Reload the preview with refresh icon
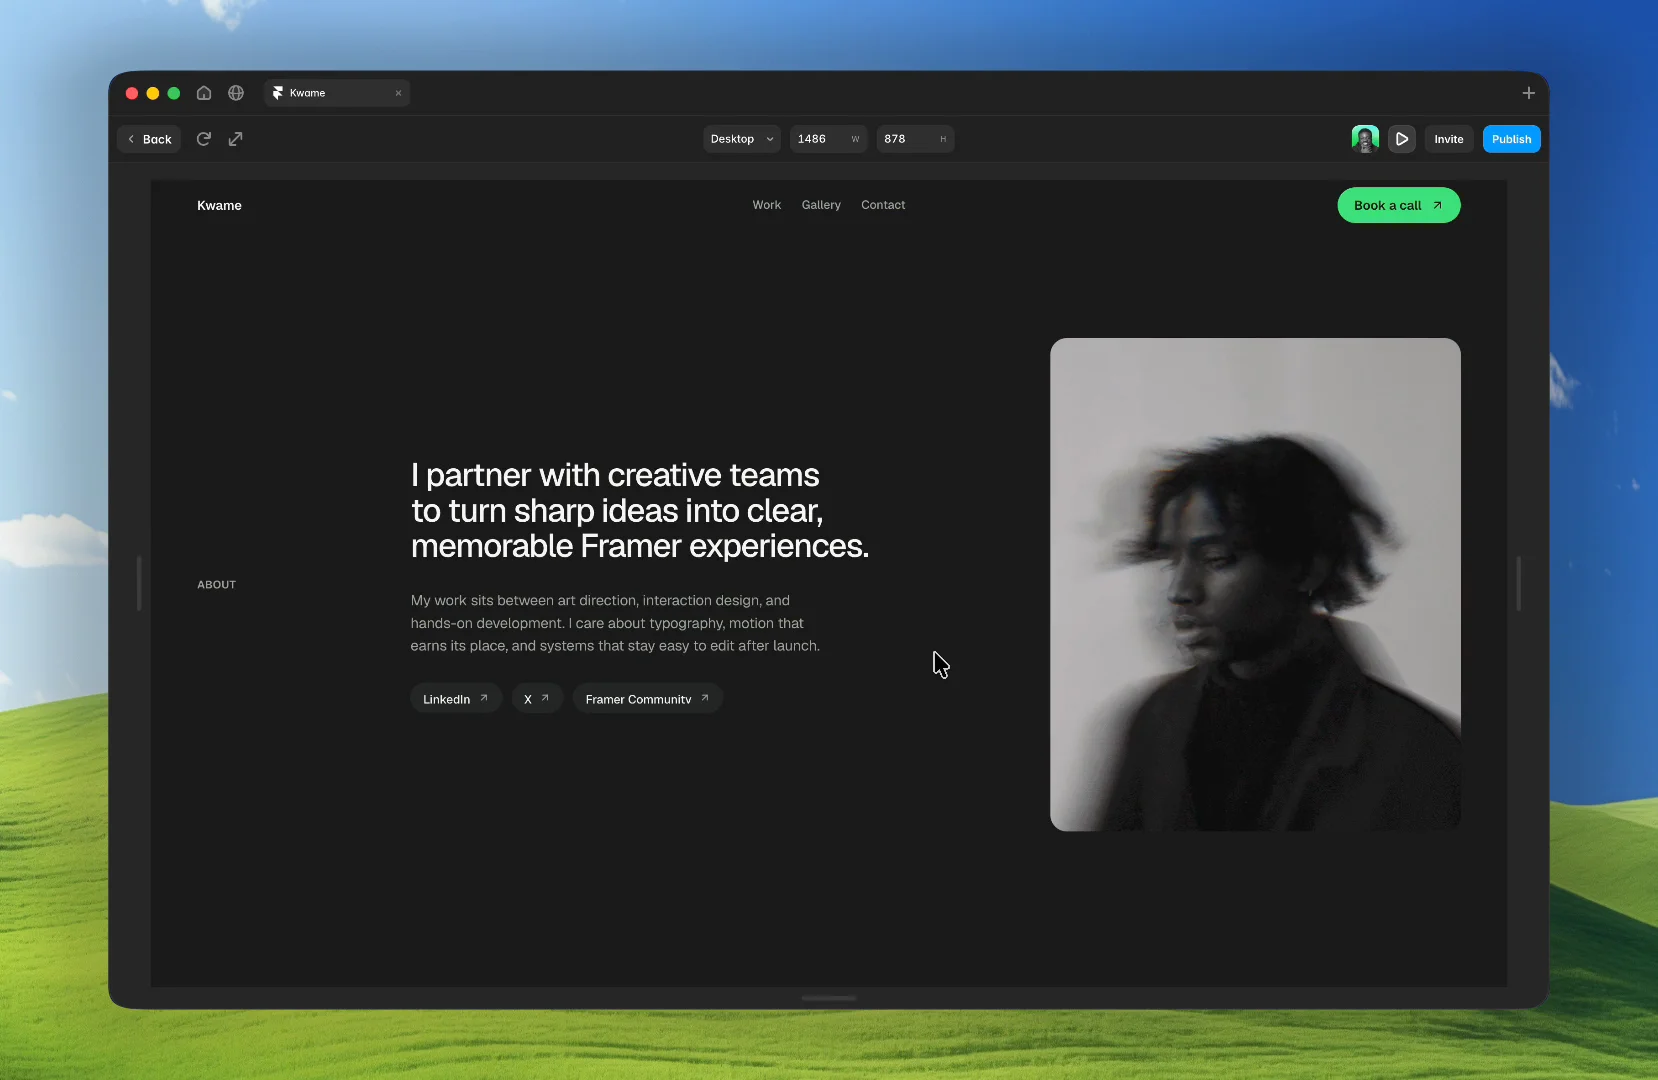This screenshot has height=1080, width=1658. [x=204, y=139]
